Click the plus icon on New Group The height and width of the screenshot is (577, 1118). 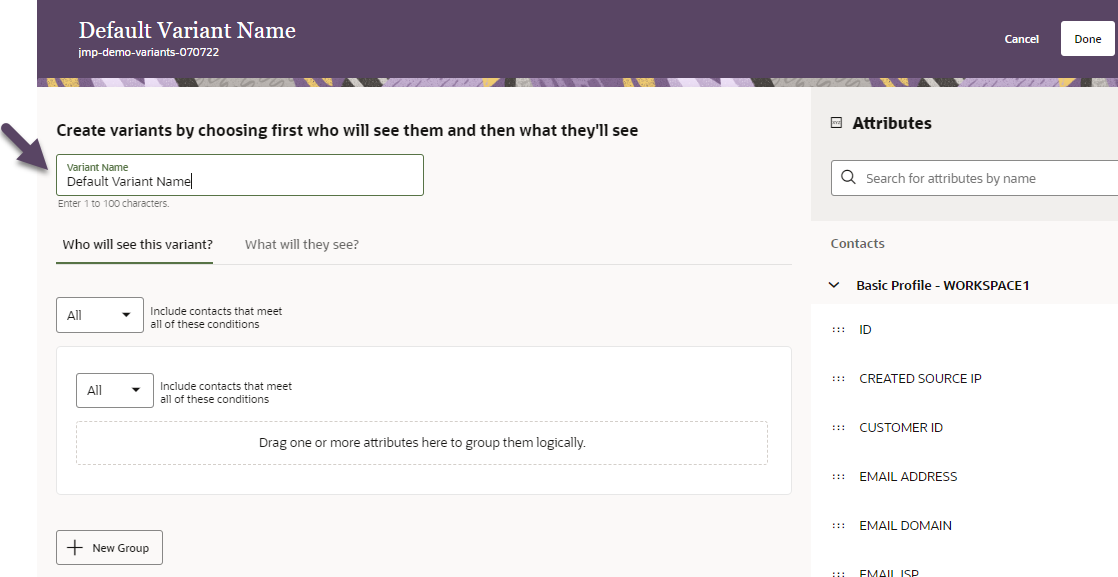pos(75,548)
